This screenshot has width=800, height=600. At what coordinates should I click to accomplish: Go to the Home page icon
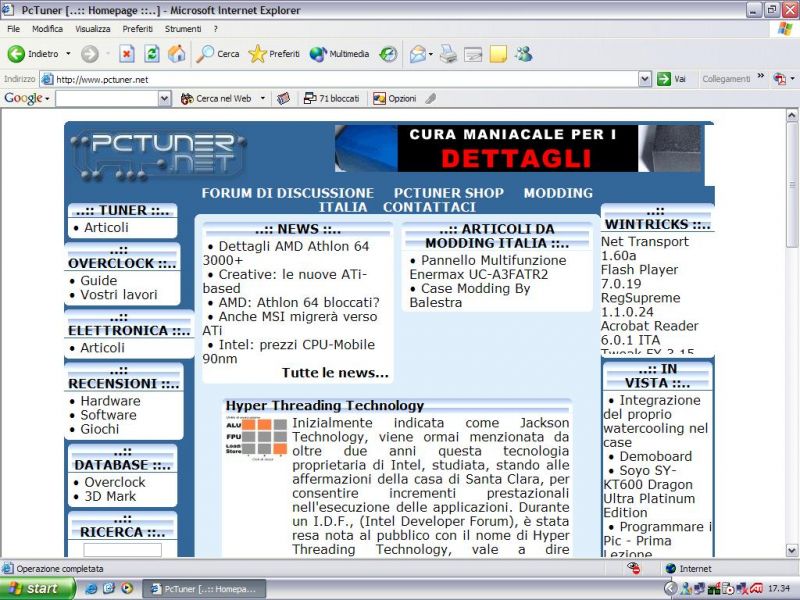177,54
